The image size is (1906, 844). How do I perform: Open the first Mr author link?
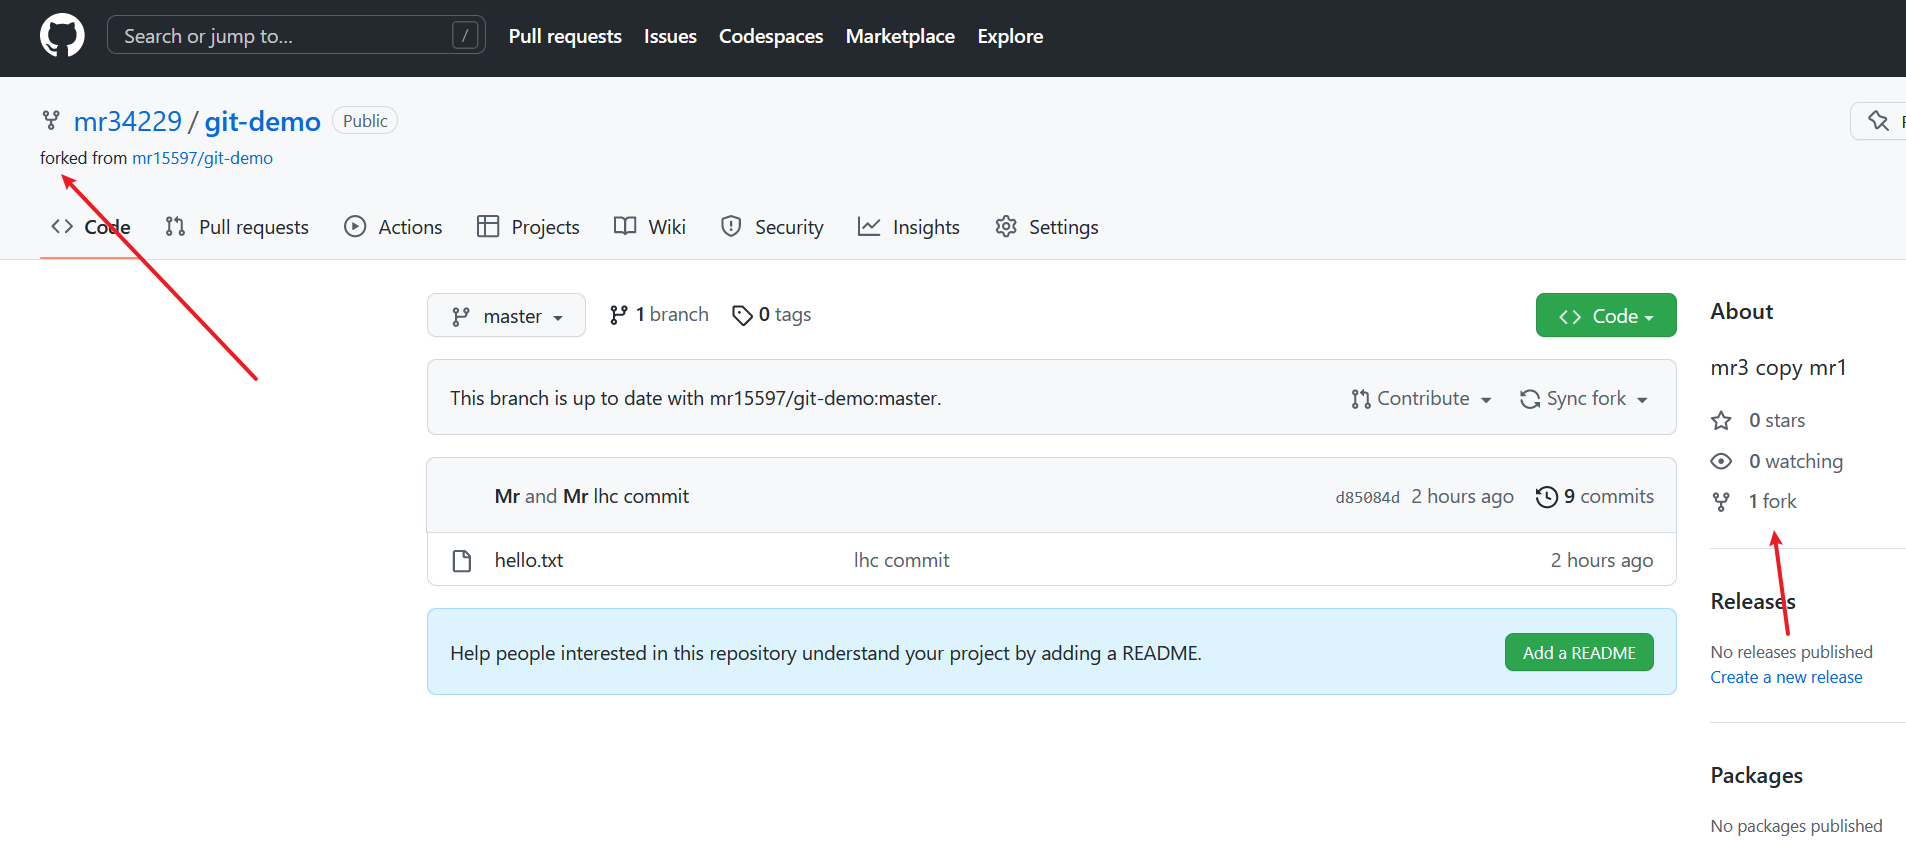507,496
